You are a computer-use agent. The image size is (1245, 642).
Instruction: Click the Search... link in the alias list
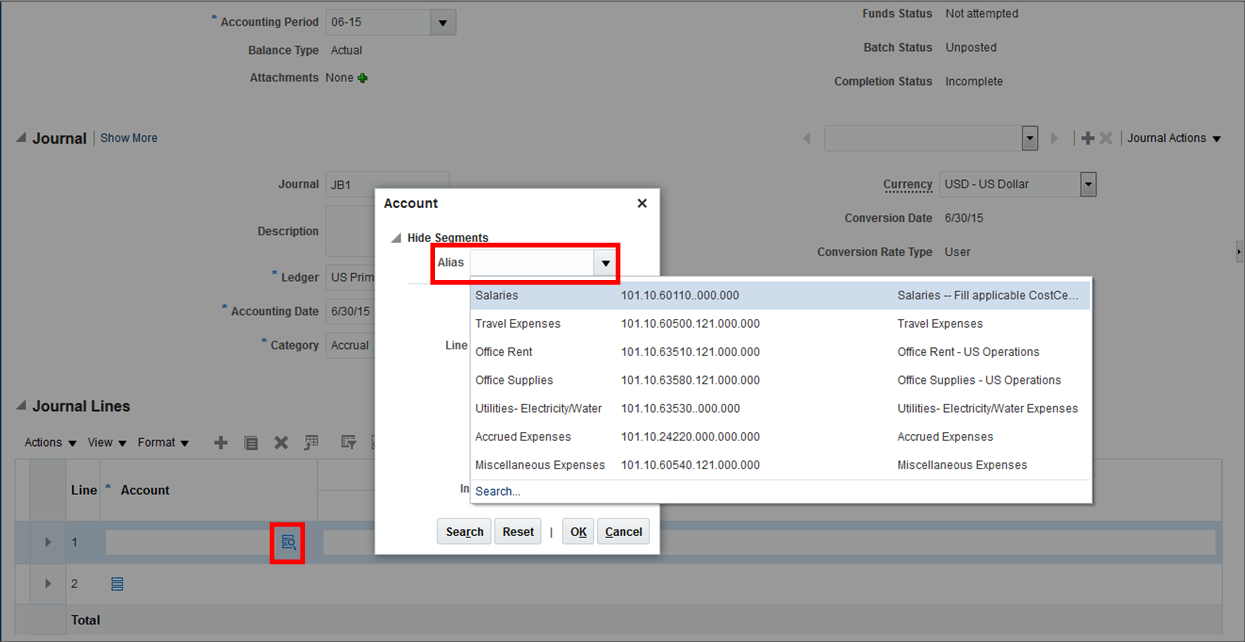pos(498,492)
